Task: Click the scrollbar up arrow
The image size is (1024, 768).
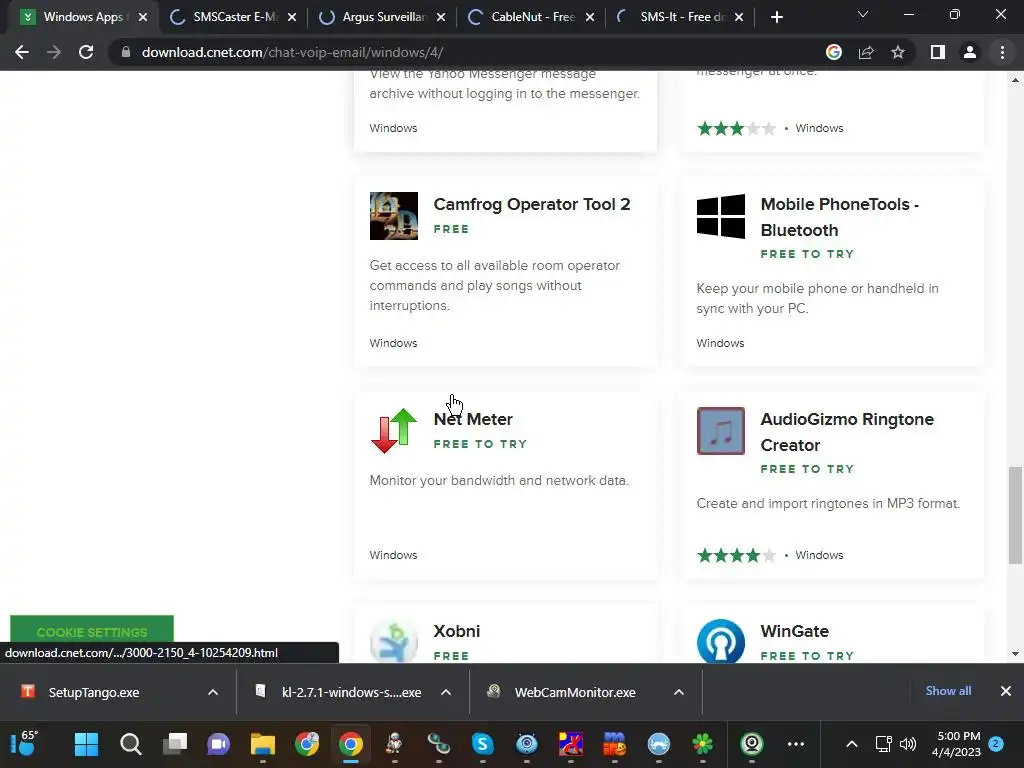Action: (x=1015, y=80)
